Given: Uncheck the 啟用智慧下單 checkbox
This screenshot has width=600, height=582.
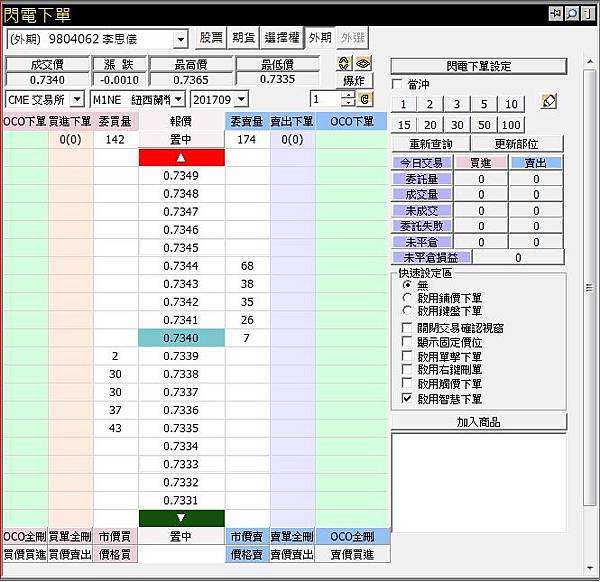Looking at the screenshot, I should (x=407, y=399).
